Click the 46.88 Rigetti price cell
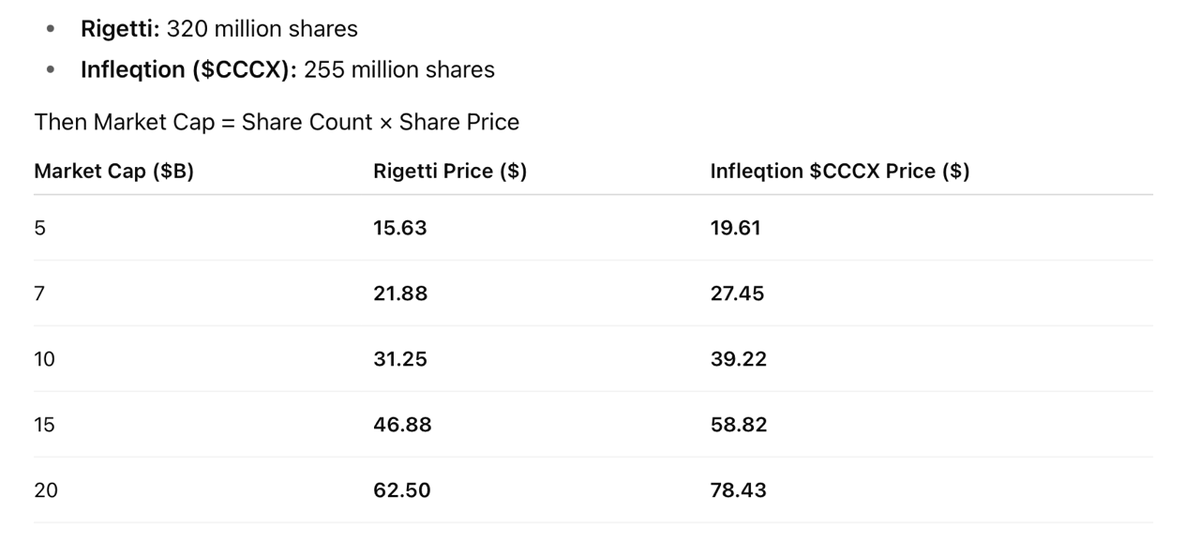Viewport: 1200px width, 541px height. pos(402,425)
